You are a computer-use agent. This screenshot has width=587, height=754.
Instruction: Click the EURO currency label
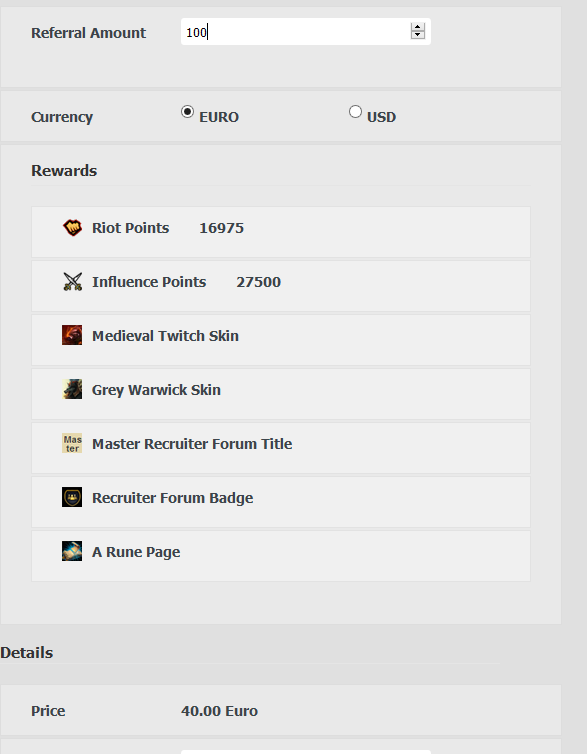click(x=219, y=117)
